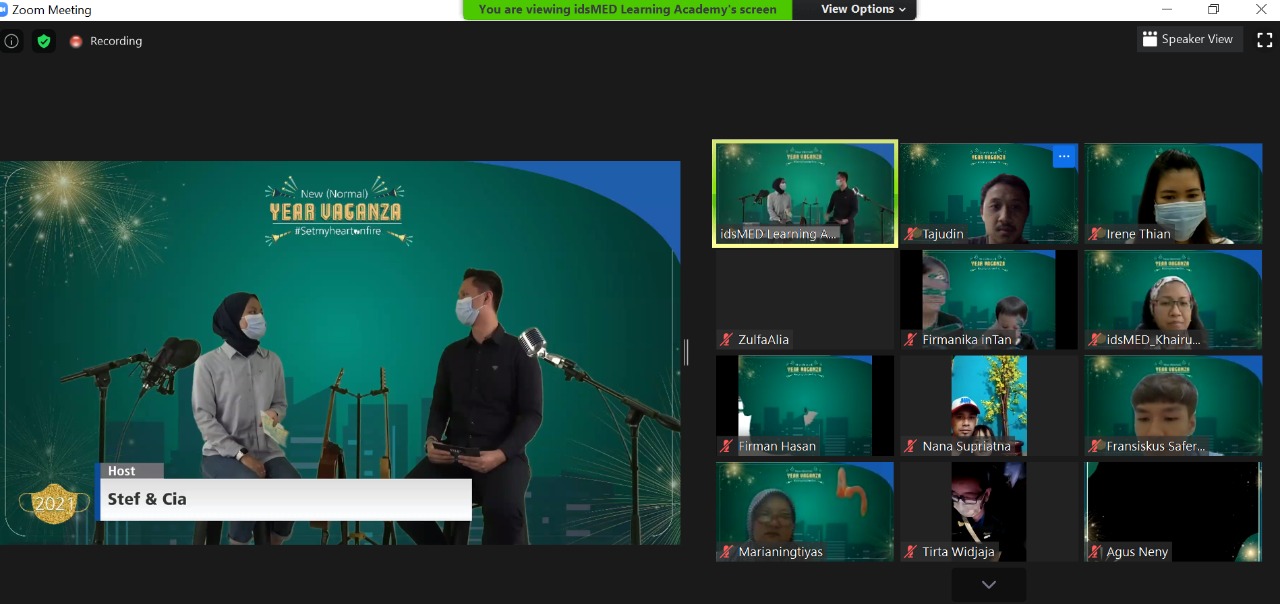Image resolution: width=1280 pixels, height=604 pixels.
Task: Click muted microphone icon beside ZulfaAlia
Action: point(727,340)
